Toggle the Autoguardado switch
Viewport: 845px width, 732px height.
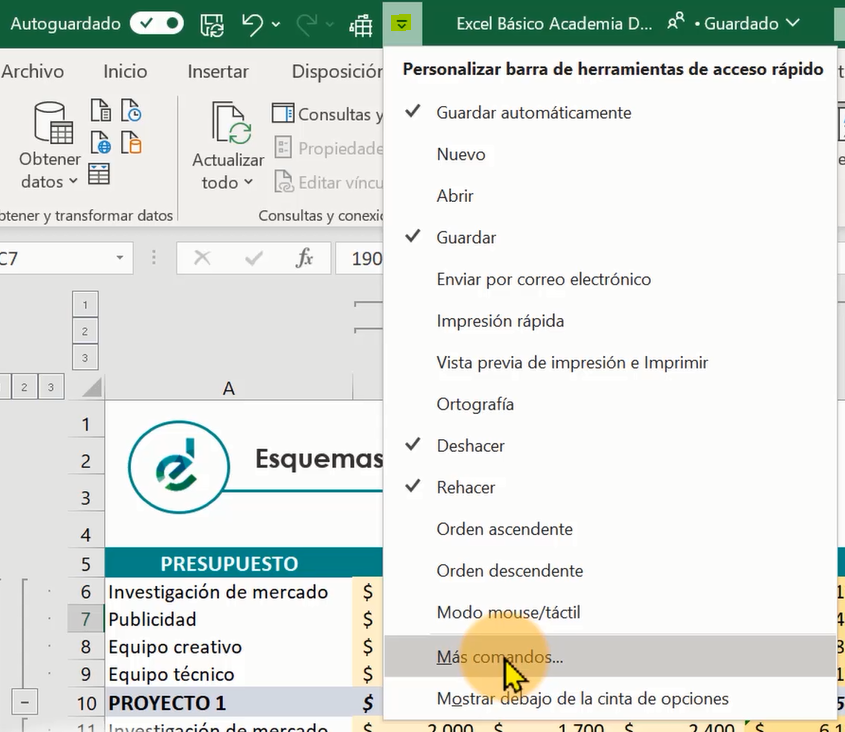(156, 24)
